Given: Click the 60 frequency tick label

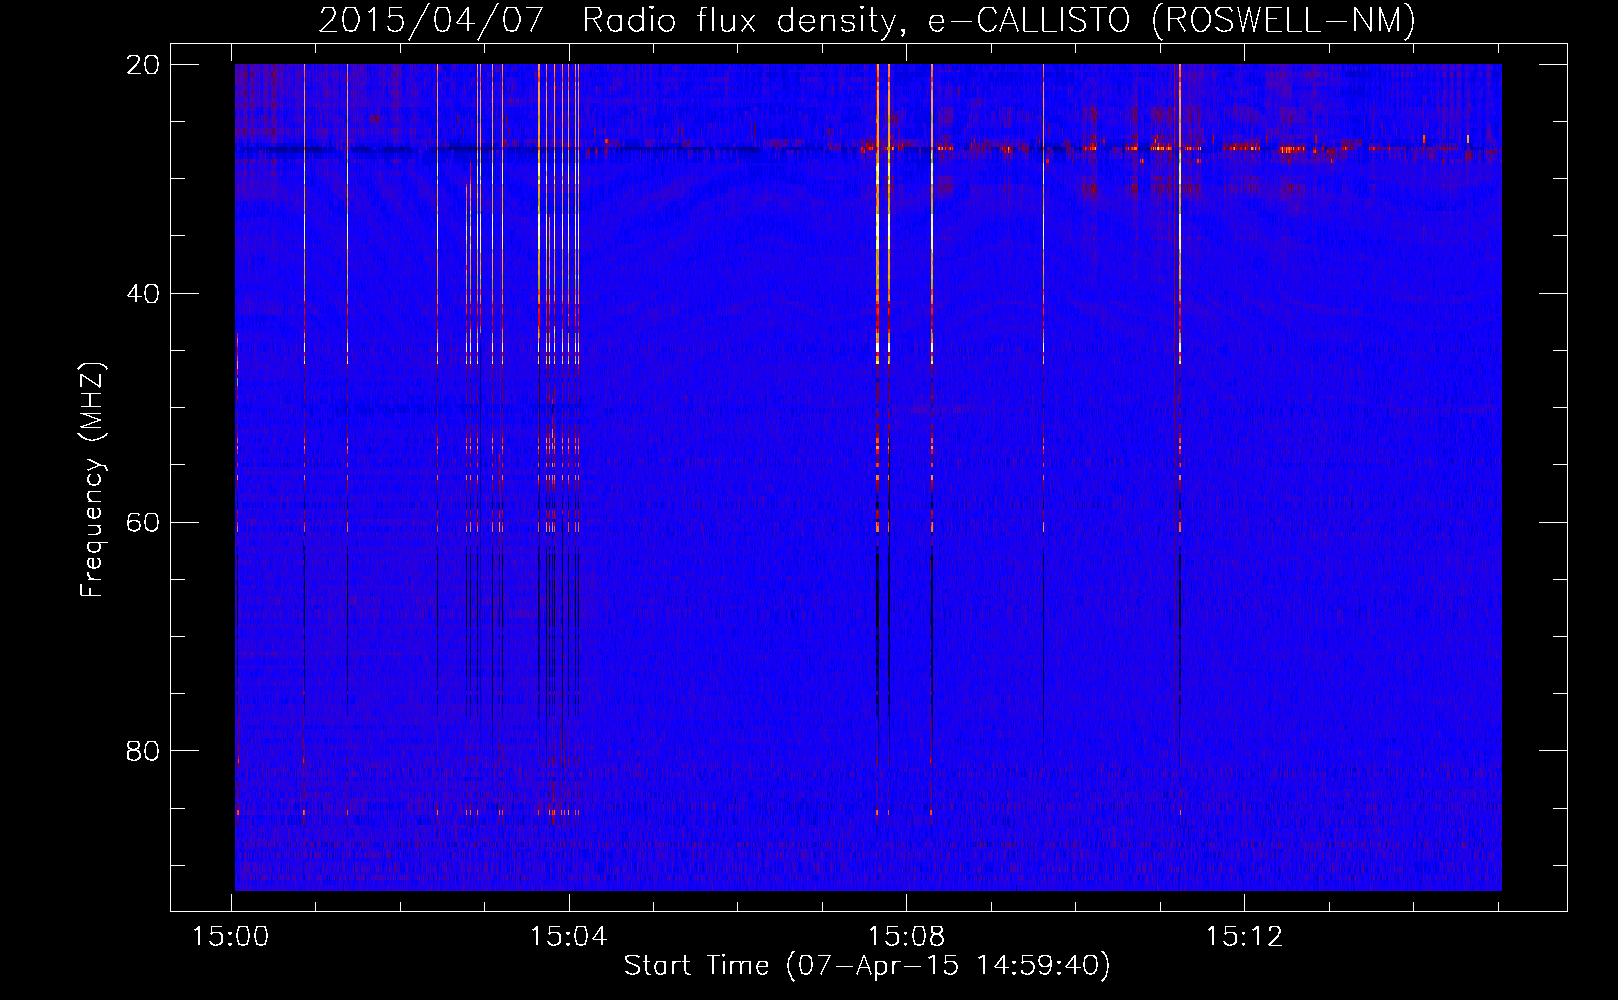Looking at the screenshot, I should tap(143, 523).
